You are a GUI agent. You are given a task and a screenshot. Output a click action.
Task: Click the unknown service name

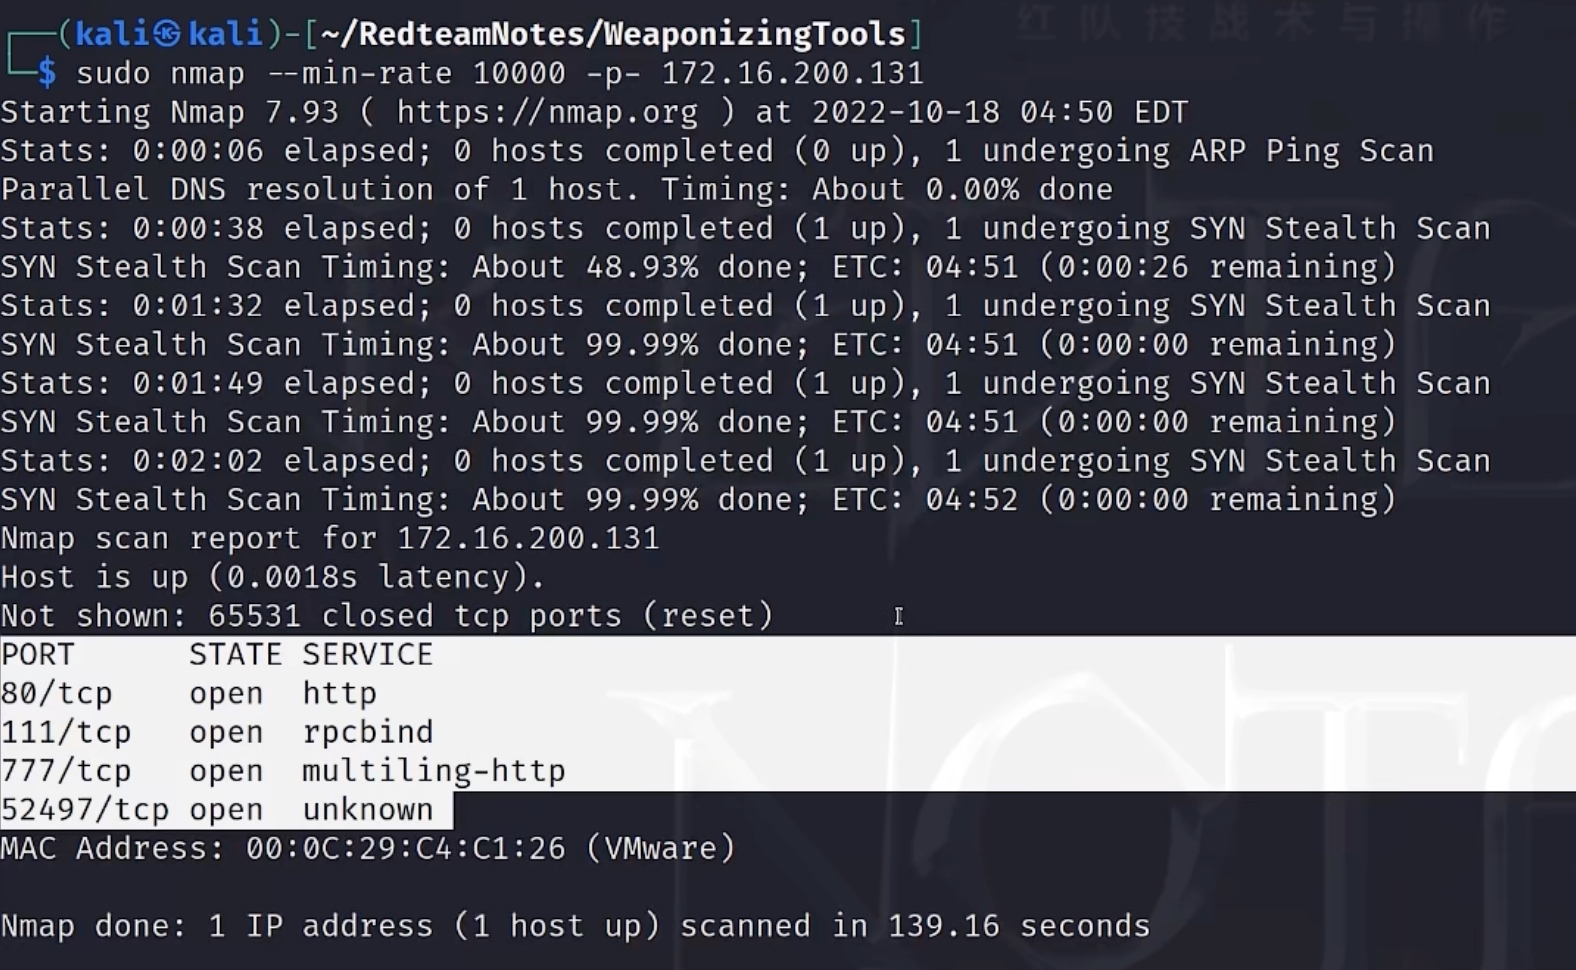coord(367,810)
